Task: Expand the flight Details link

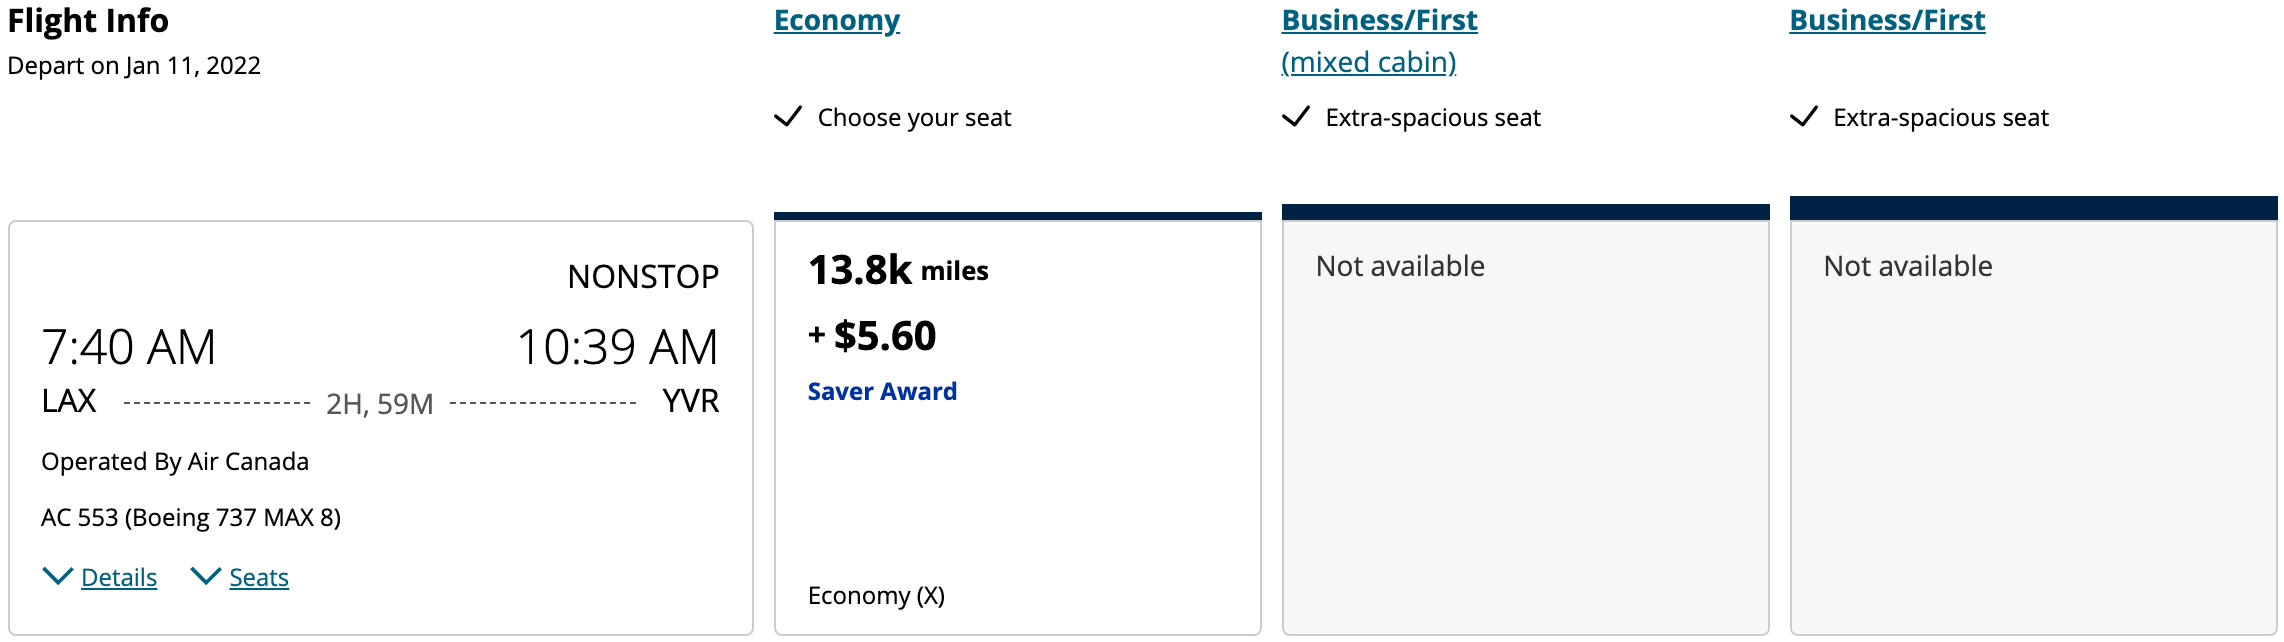Action: pyautogui.click(x=119, y=578)
